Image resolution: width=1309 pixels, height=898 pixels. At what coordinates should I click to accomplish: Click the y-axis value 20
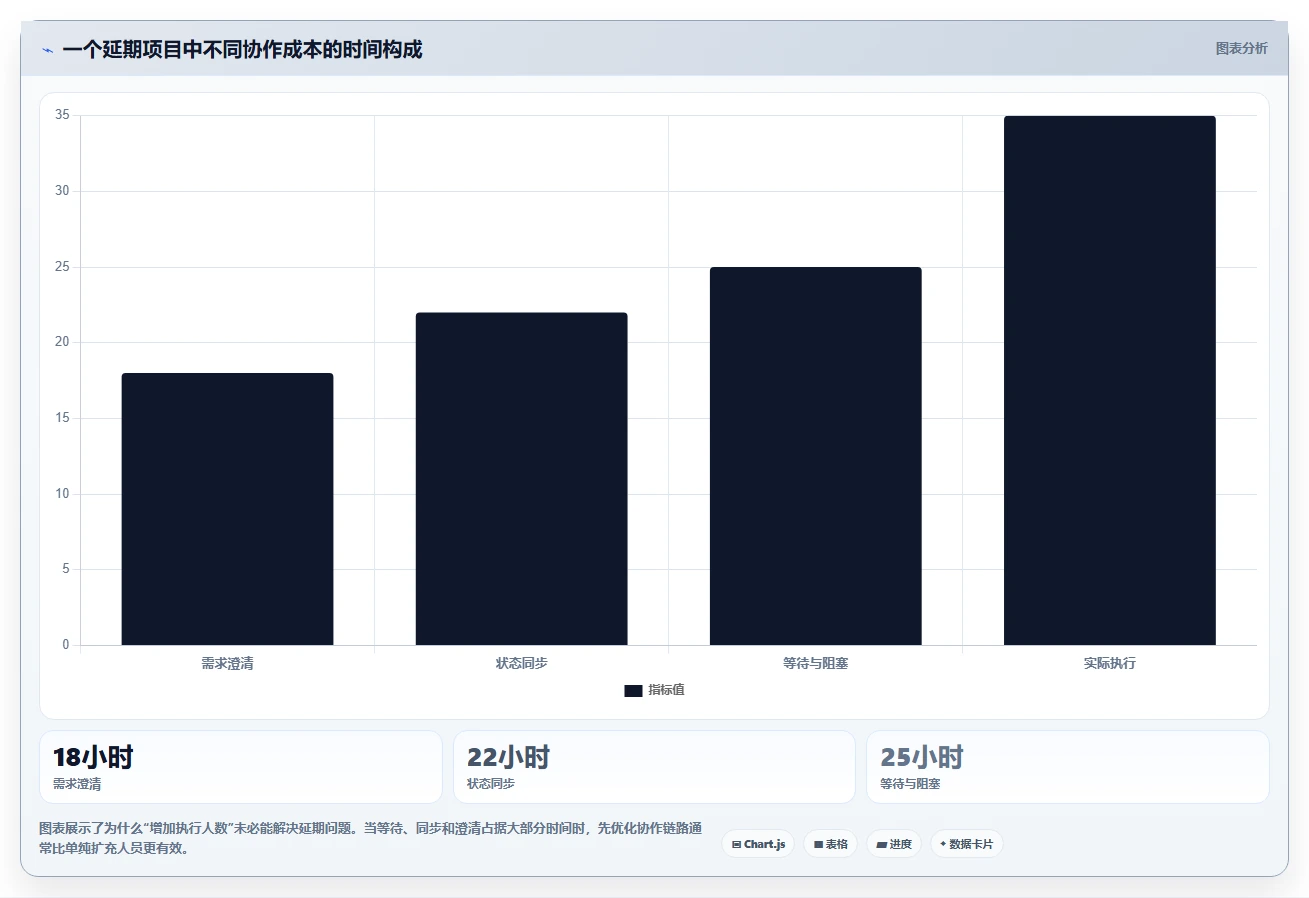coord(62,342)
